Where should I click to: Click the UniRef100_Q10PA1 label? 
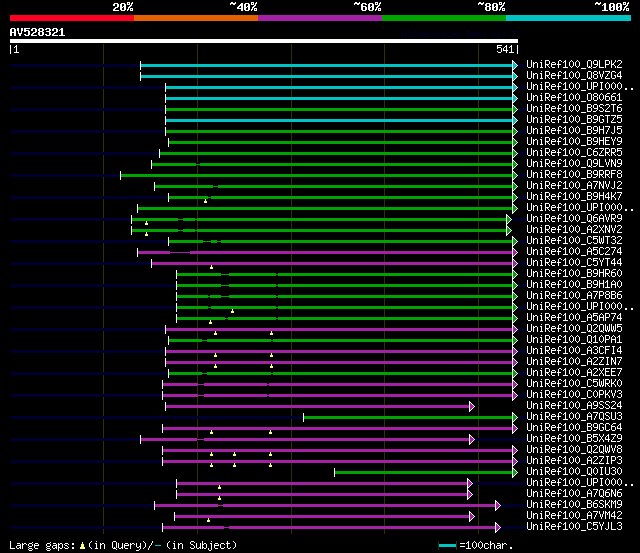coord(574,340)
